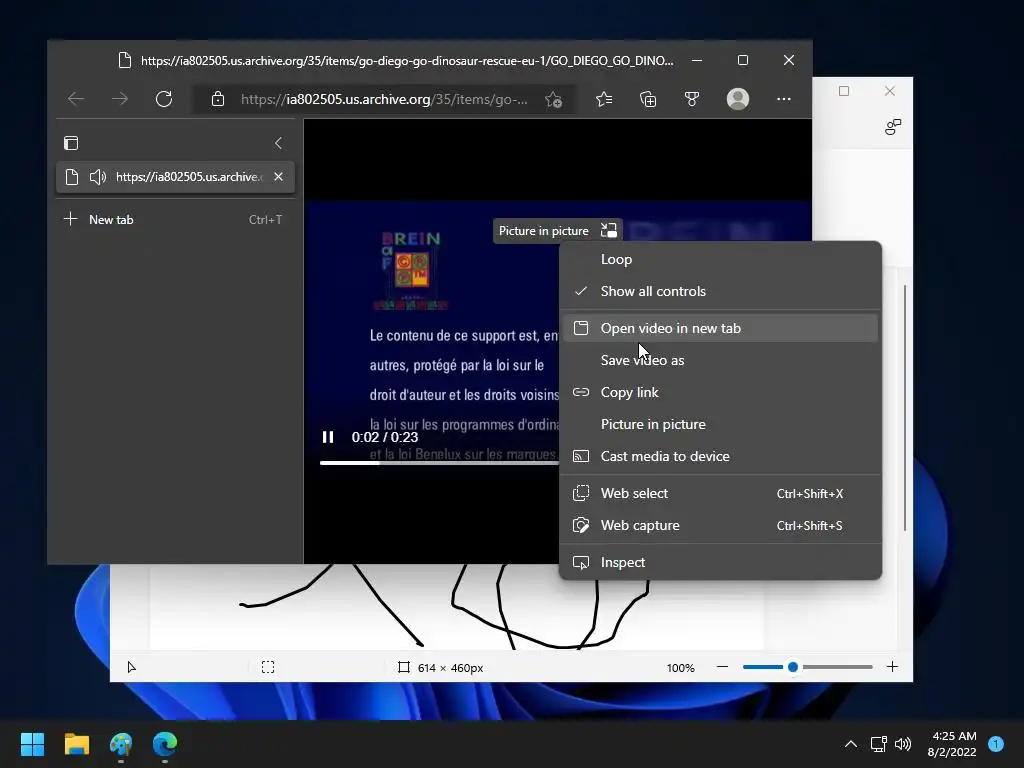Click the background window's share icon
The image size is (1024, 768).
point(893,127)
